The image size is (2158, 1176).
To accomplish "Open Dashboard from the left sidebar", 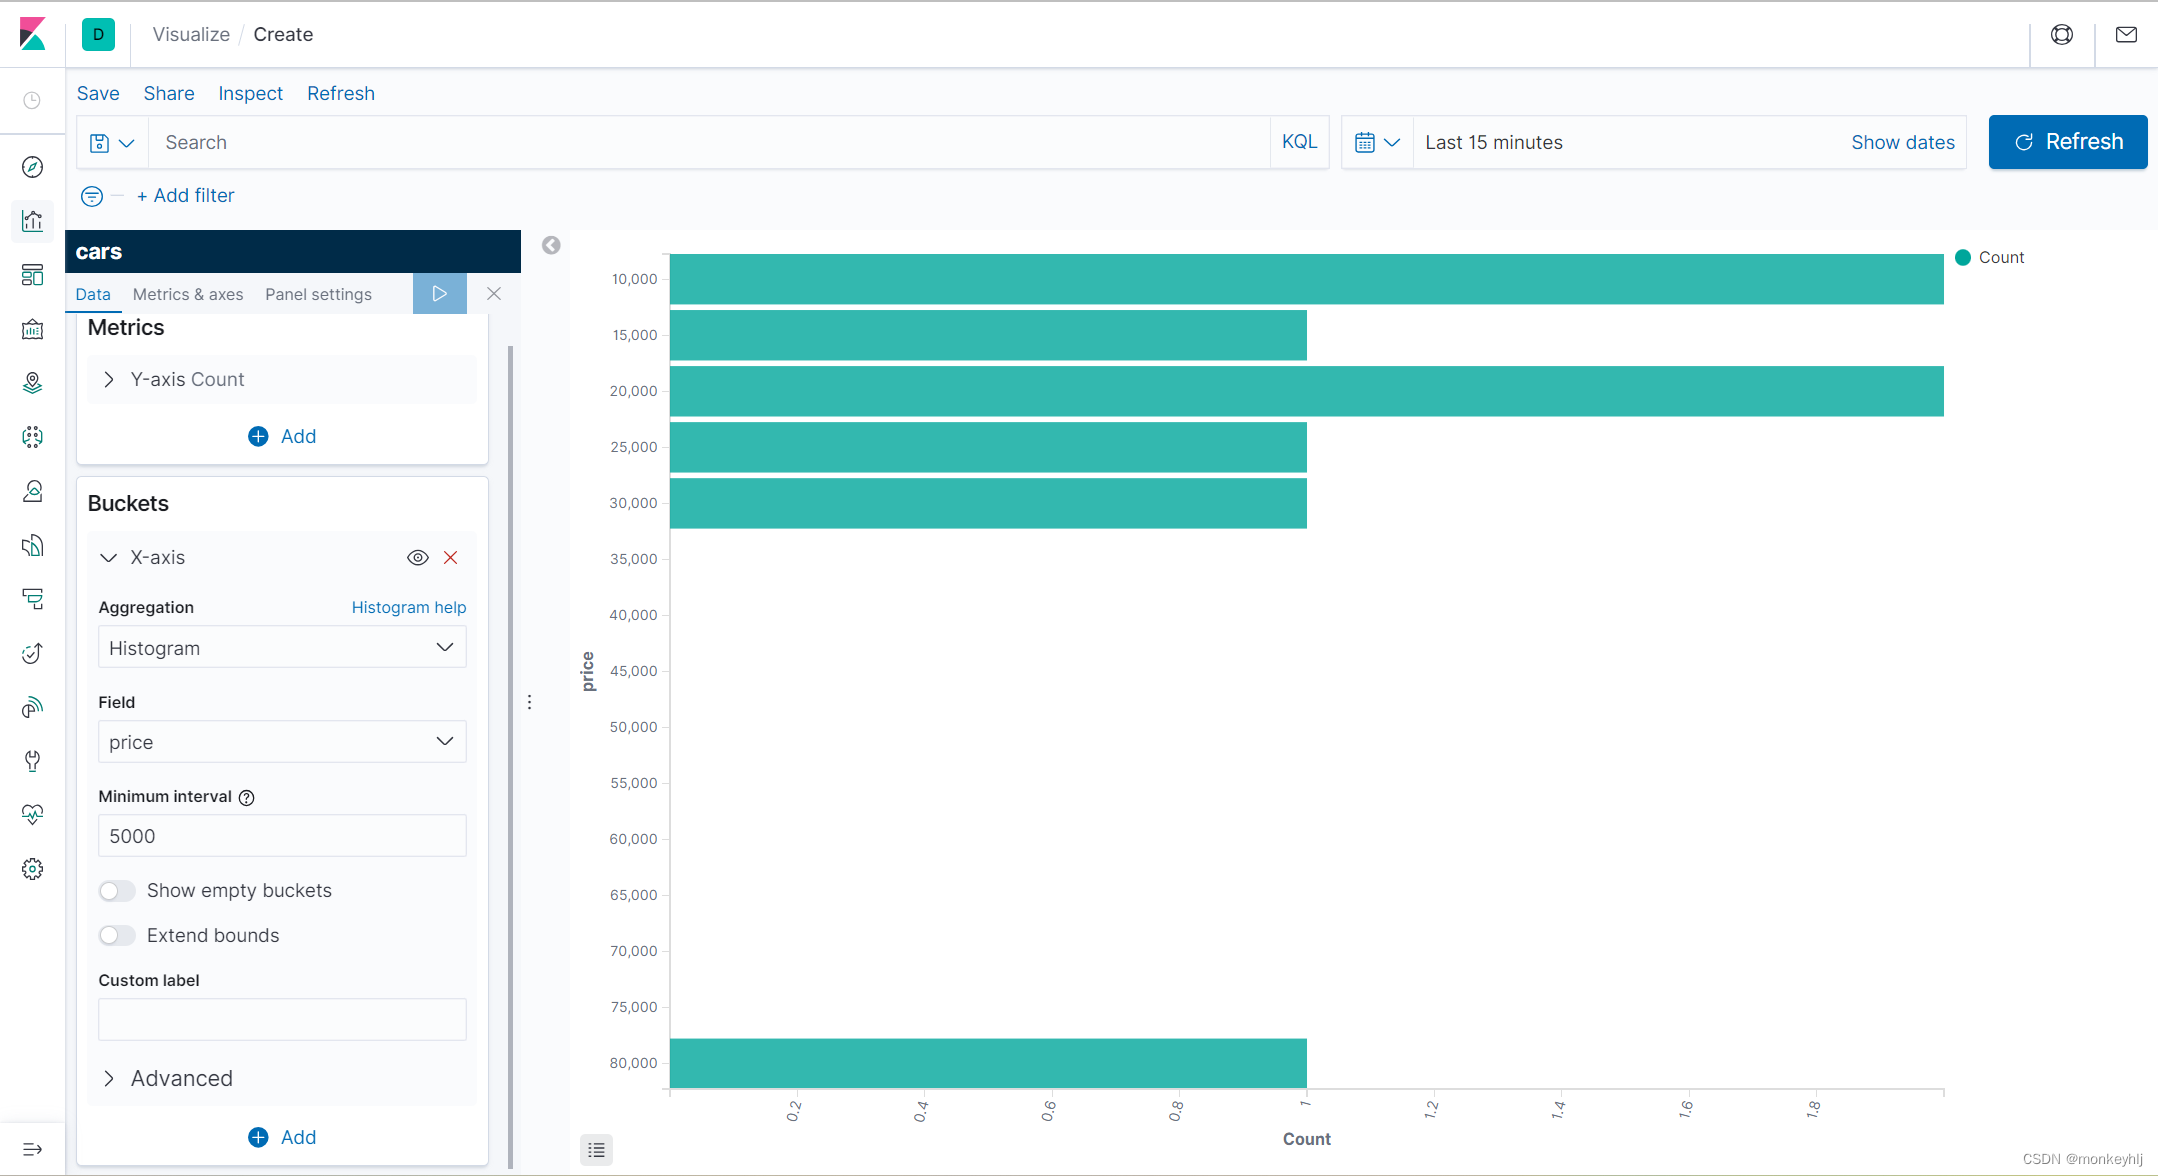I will coord(32,275).
